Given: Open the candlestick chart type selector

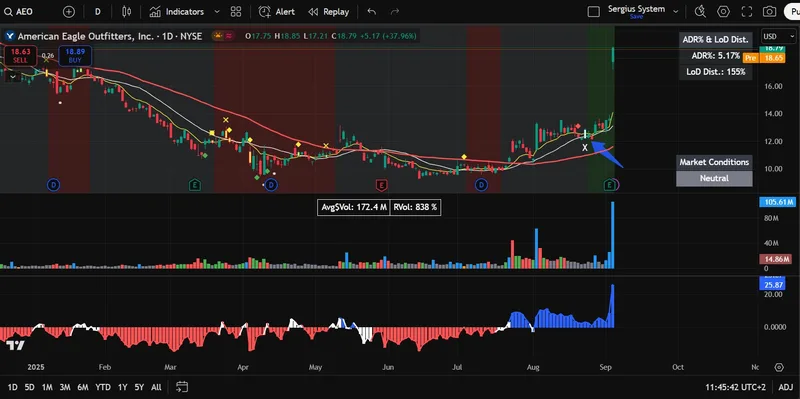Looking at the screenshot, I should tap(127, 11).
